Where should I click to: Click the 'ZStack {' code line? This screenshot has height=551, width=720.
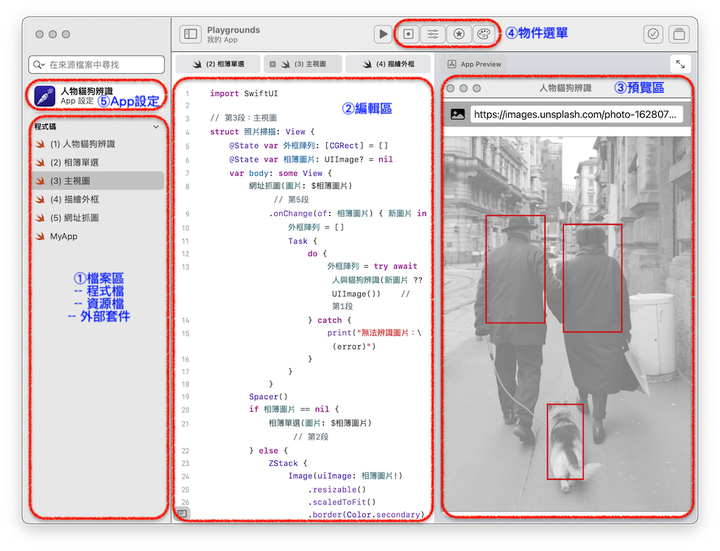[288, 463]
